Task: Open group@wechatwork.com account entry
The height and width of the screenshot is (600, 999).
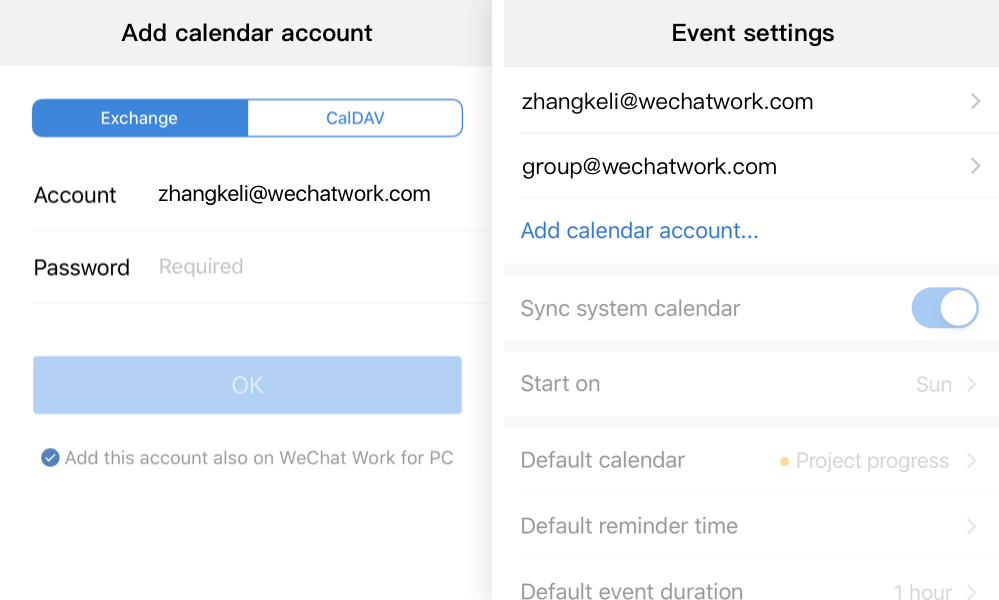Action: (649, 166)
